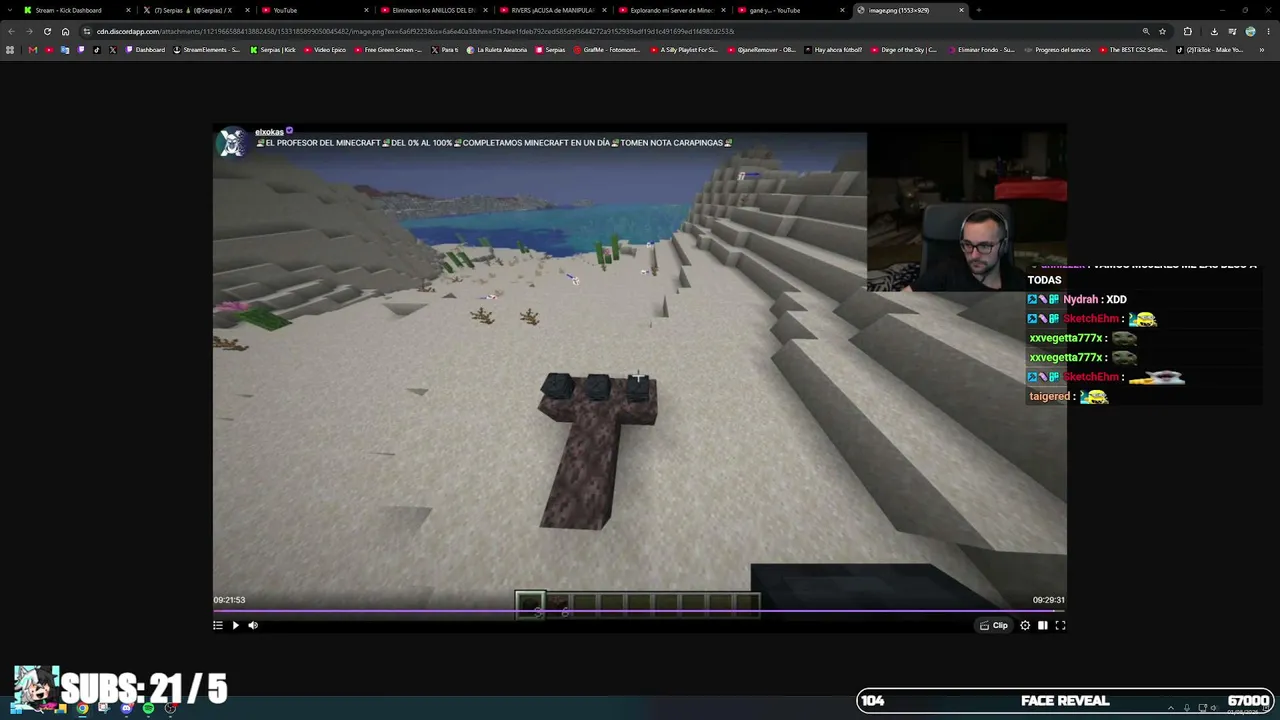Open The BEST CS2 Settings bookmark

pyautogui.click(x=1133, y=50)
